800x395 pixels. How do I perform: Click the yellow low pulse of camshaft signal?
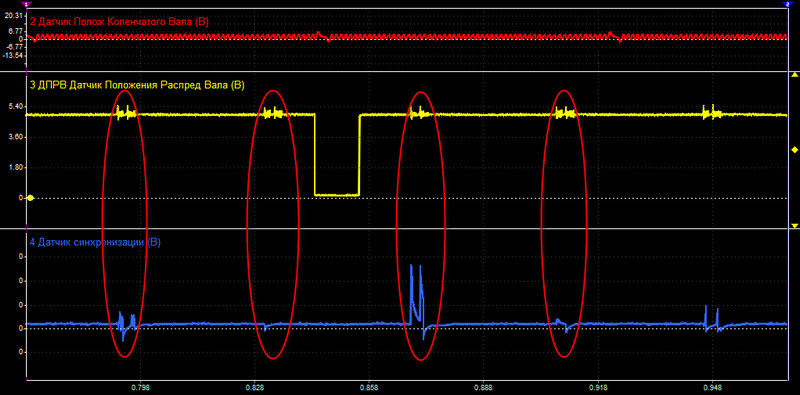(337, 194)
